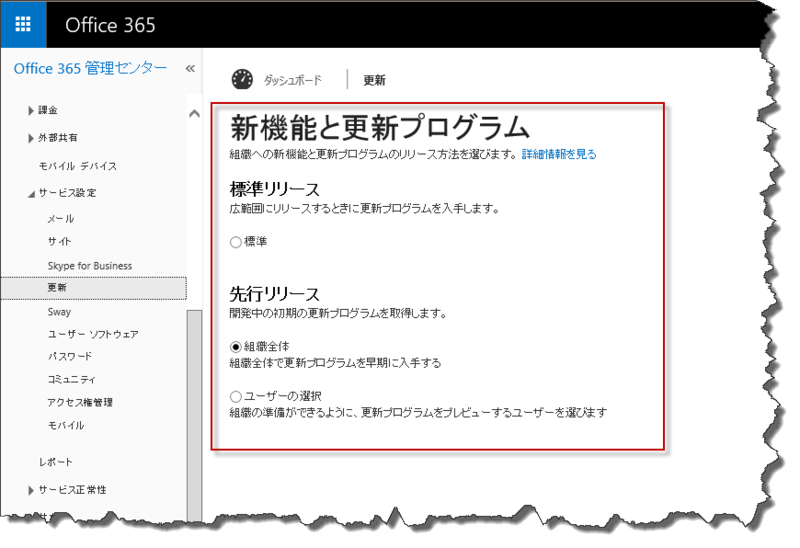Open パスワード settings
Image resolution: width=800 pixels, height=548 pixels.
tap(69, 356)
